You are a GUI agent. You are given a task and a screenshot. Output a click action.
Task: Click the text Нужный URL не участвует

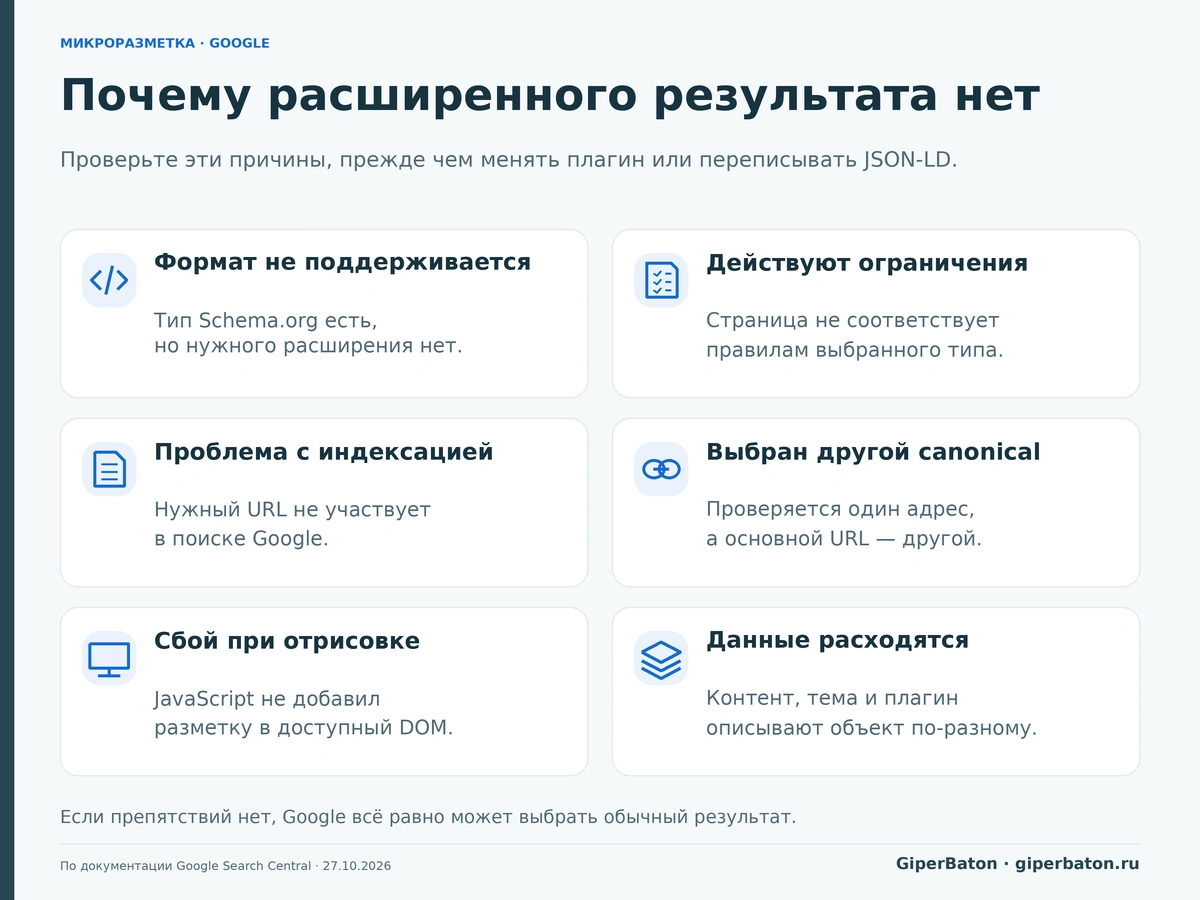tap(292, 510)
